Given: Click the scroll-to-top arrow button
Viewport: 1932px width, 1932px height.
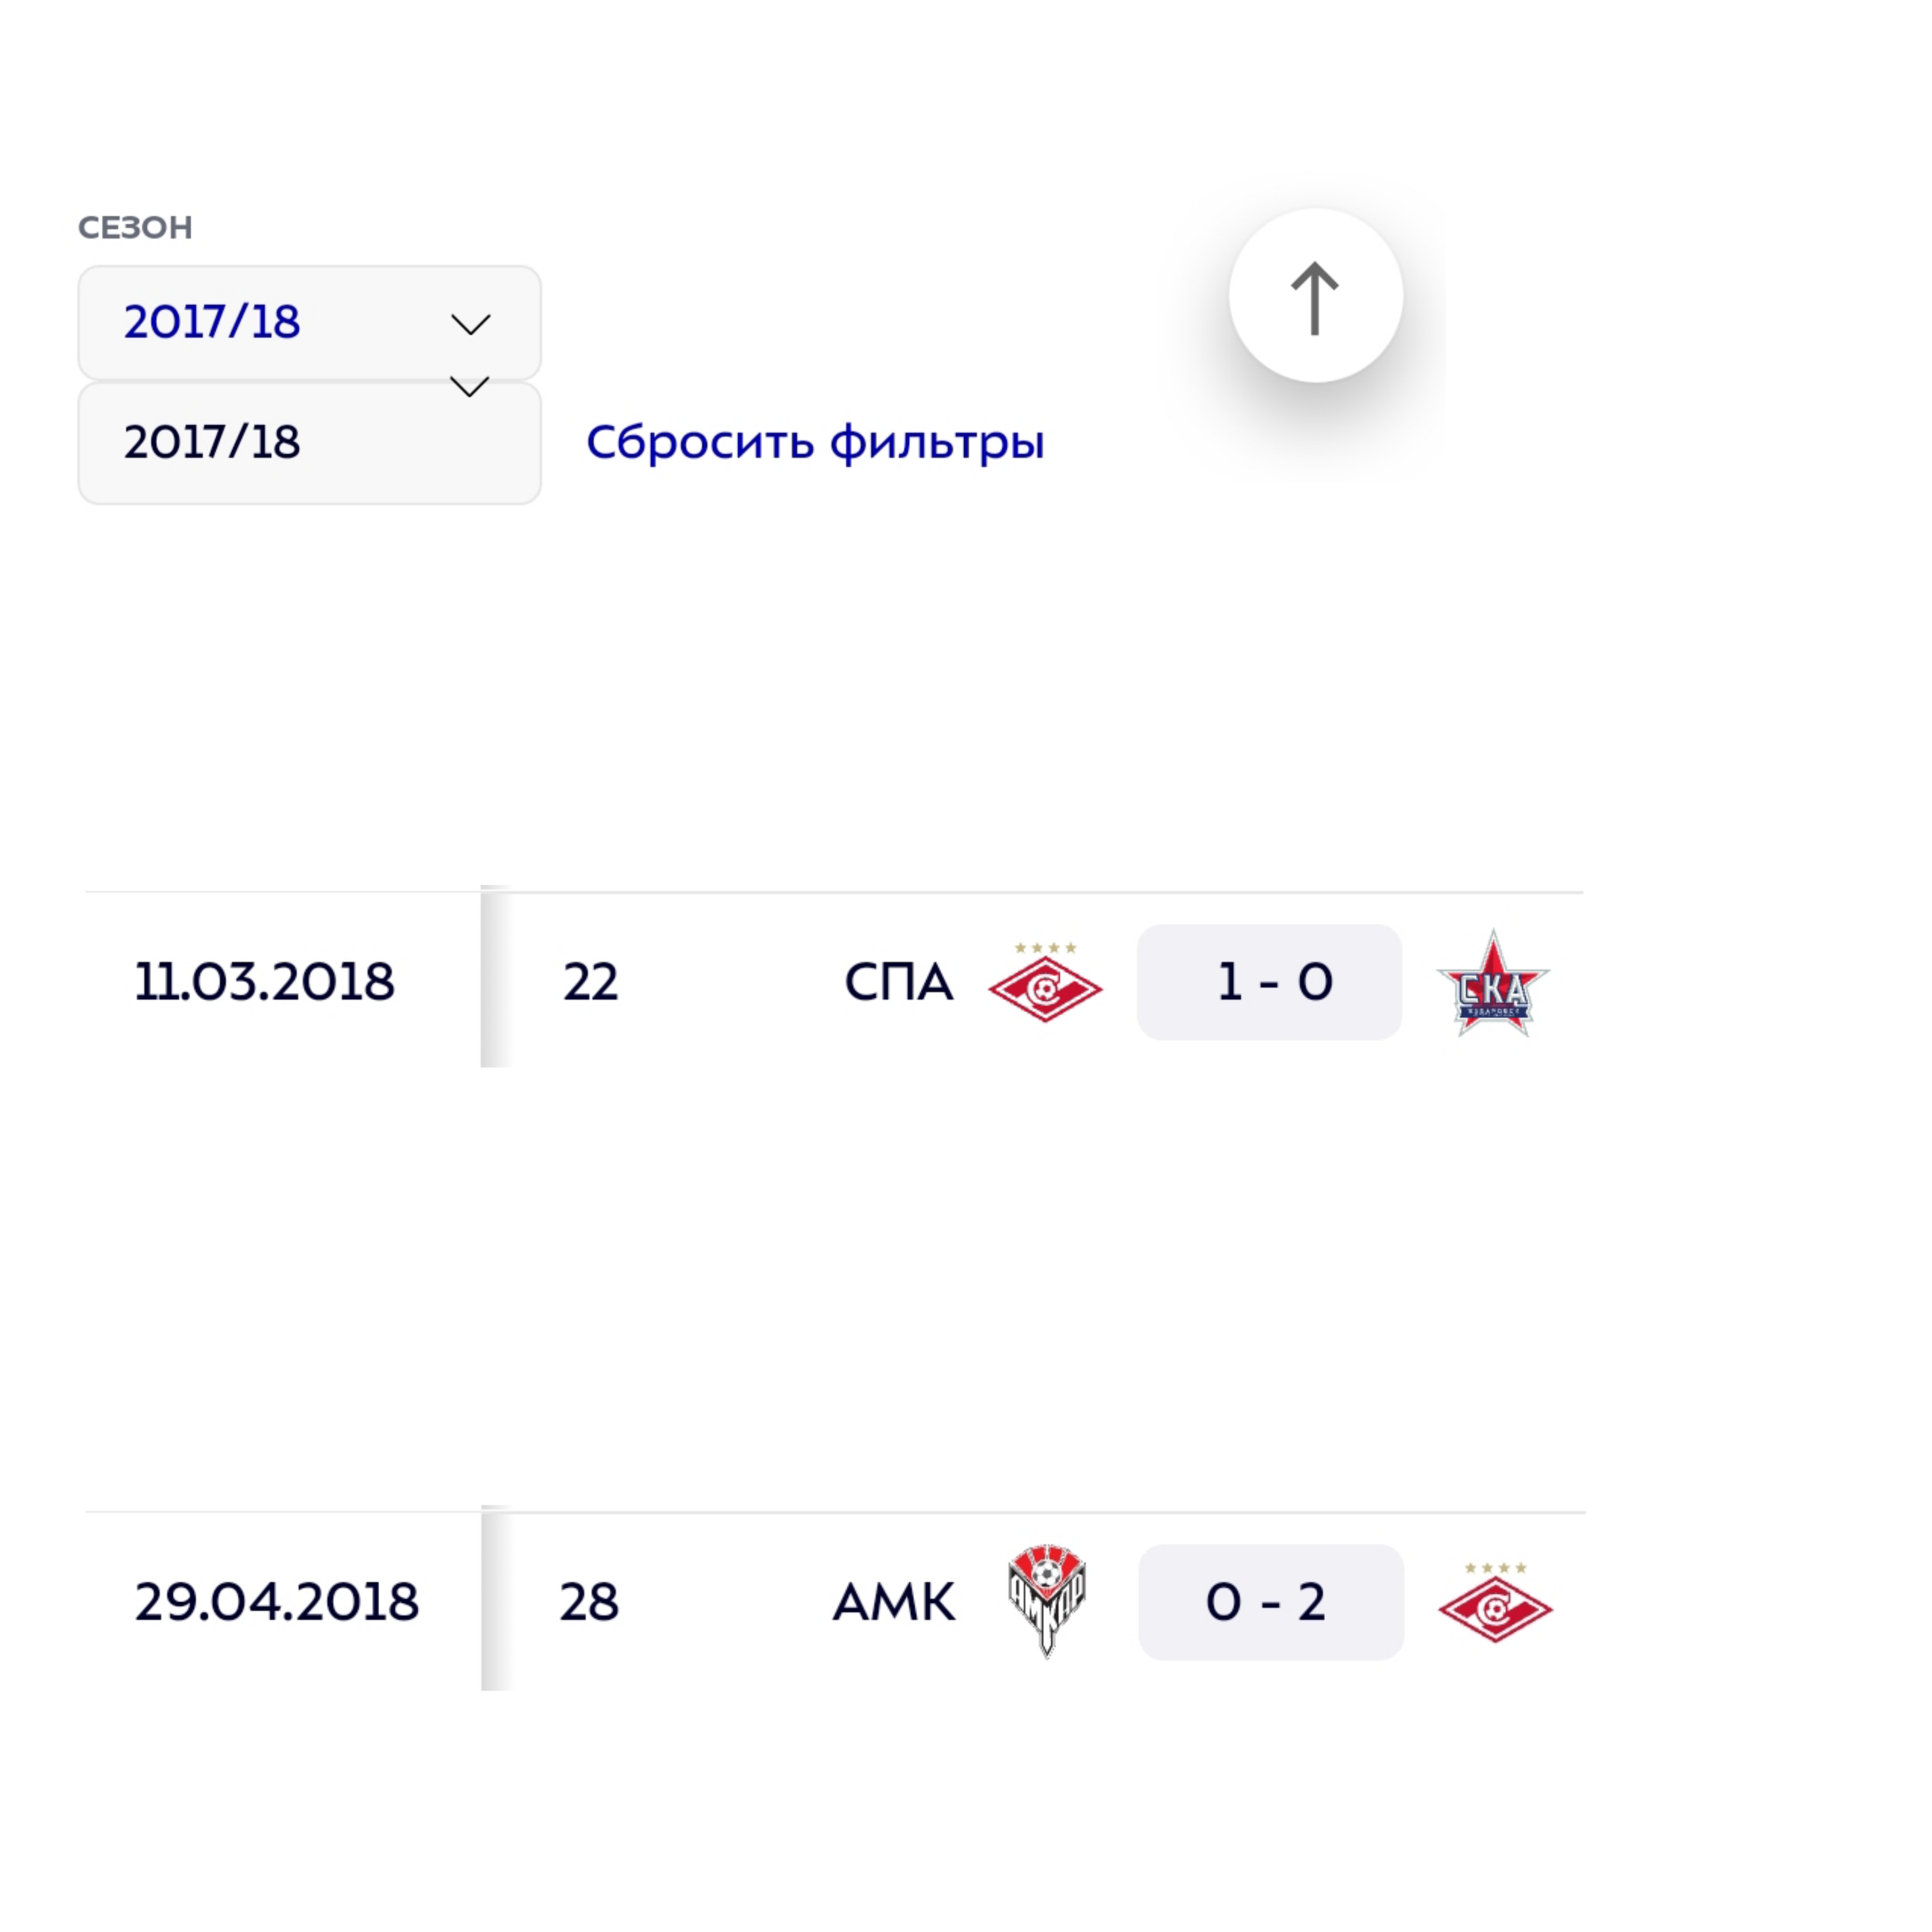Looking at the screenshot, I should click(1315, 296).
